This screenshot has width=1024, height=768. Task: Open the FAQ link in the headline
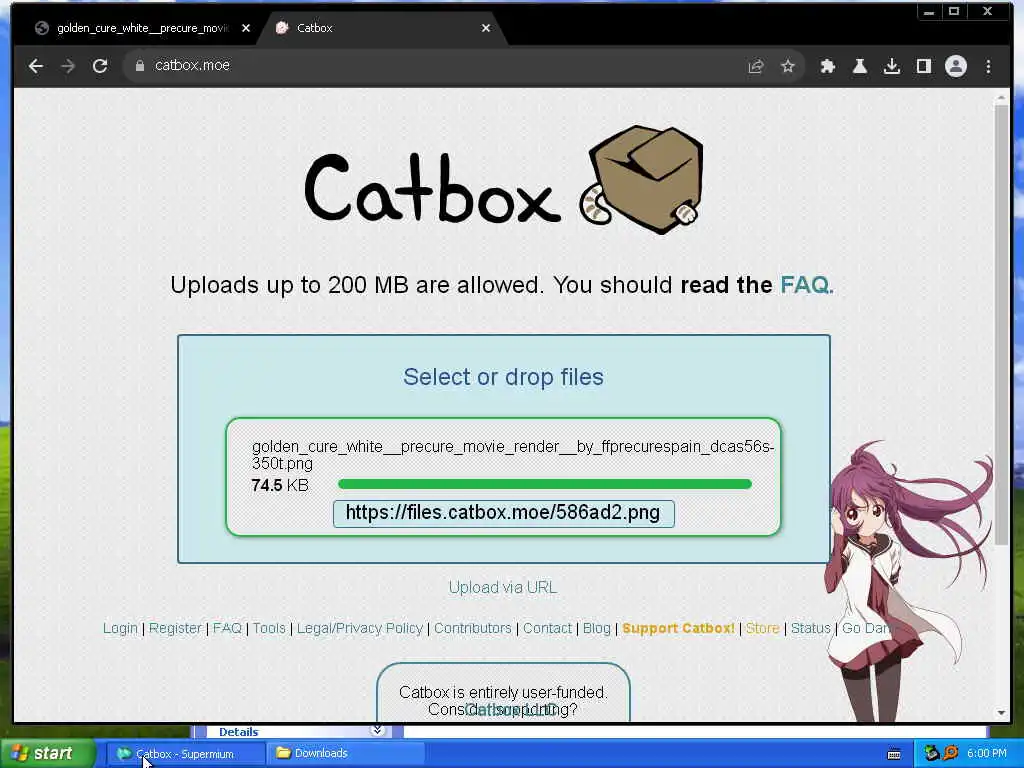point(807,285)
